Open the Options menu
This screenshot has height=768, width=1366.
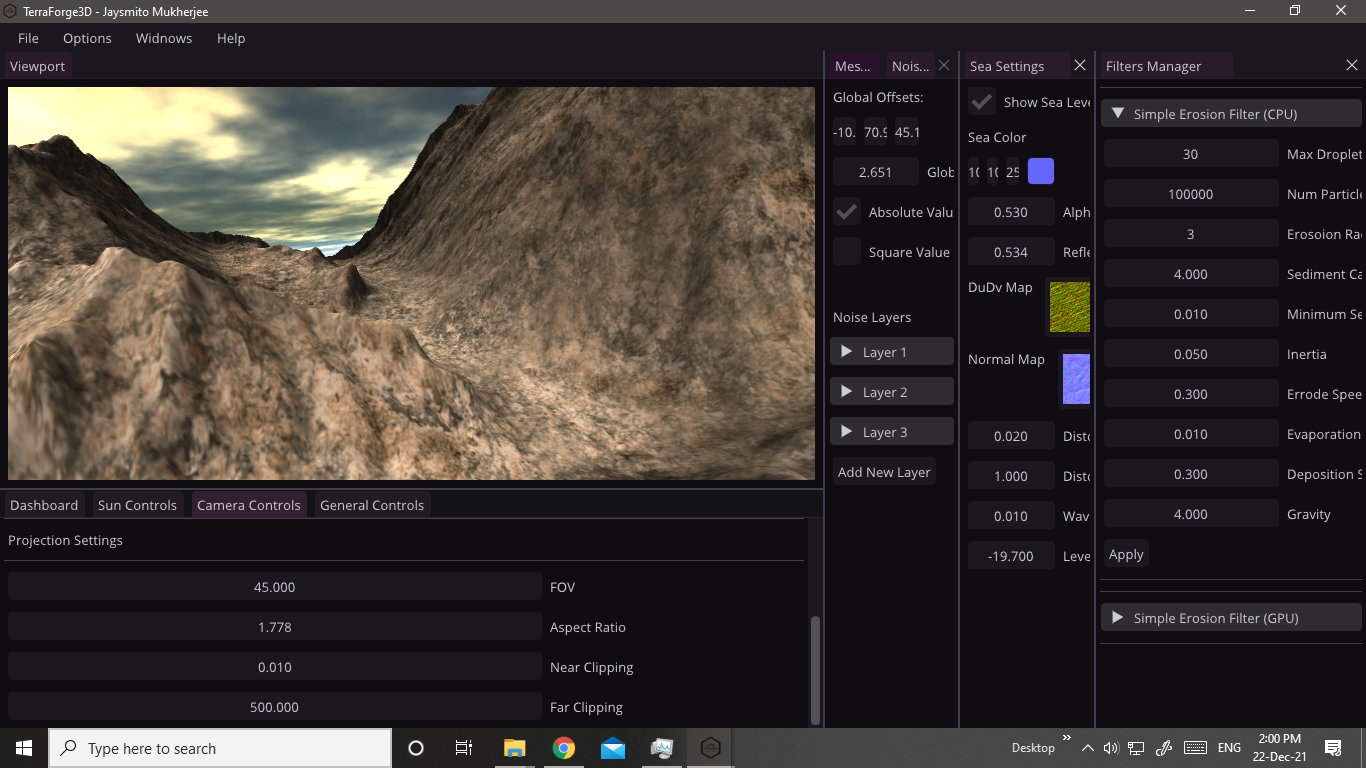click(87, 38)
